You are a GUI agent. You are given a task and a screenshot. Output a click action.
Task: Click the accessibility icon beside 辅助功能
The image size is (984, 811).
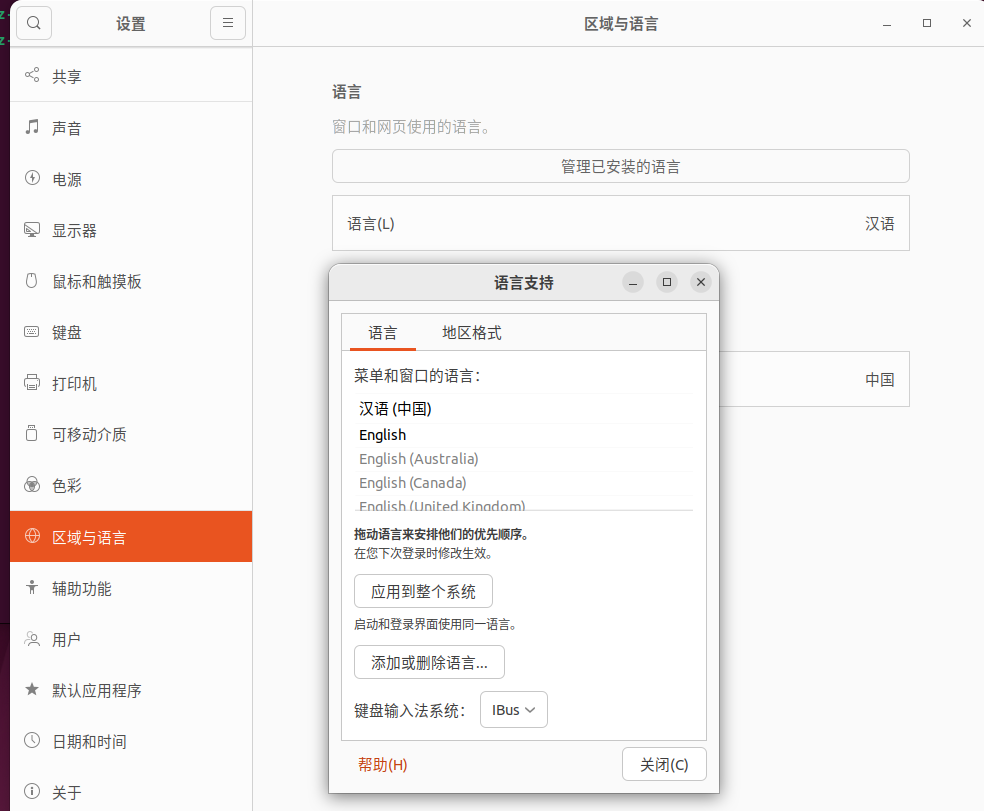pos(32,587)
